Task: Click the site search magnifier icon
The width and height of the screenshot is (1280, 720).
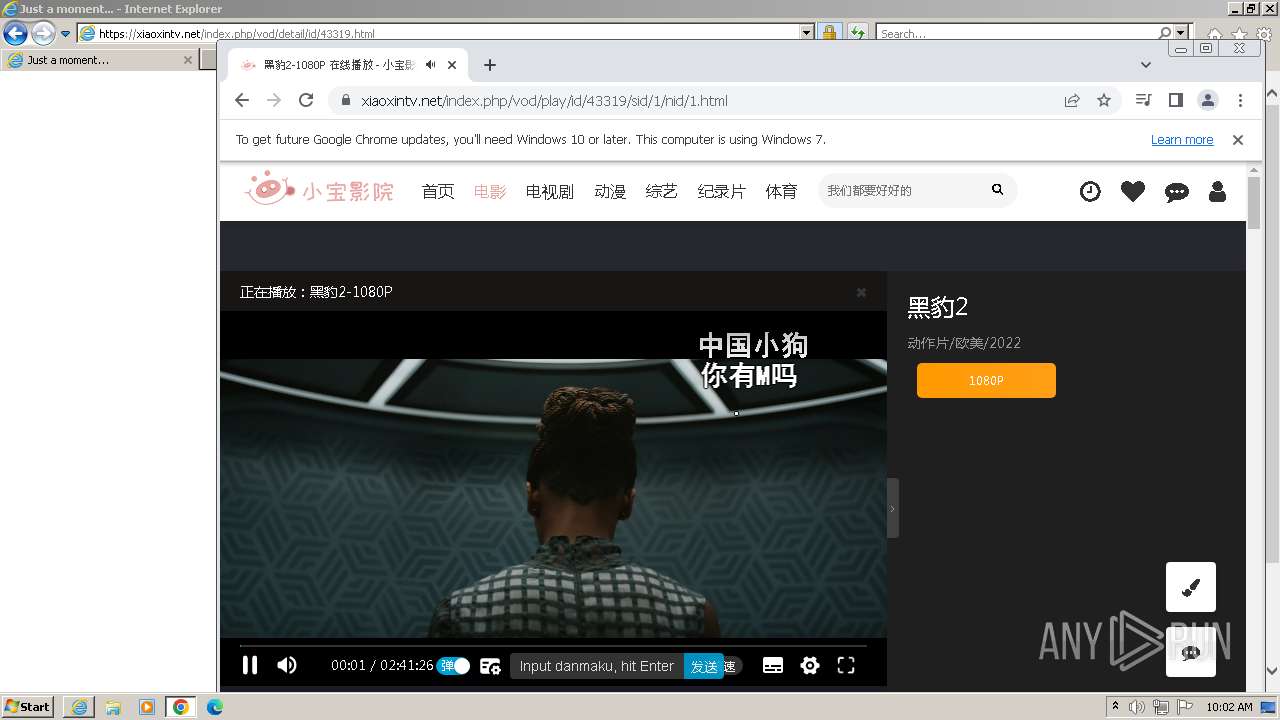Action: pos(997,189)
